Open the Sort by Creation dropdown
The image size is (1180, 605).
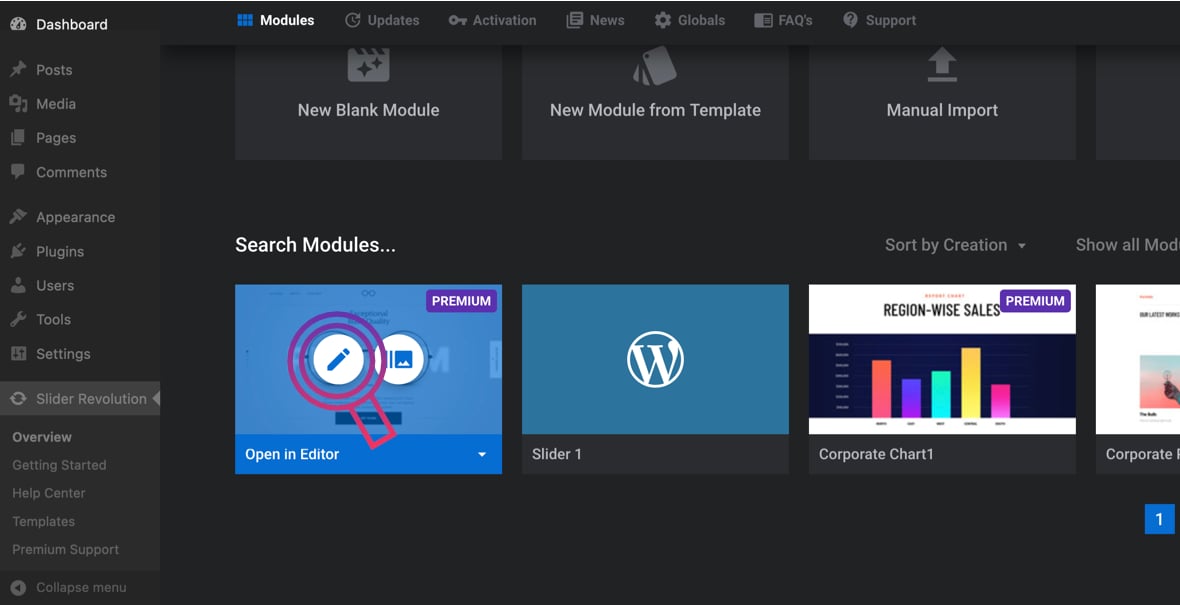955,245
